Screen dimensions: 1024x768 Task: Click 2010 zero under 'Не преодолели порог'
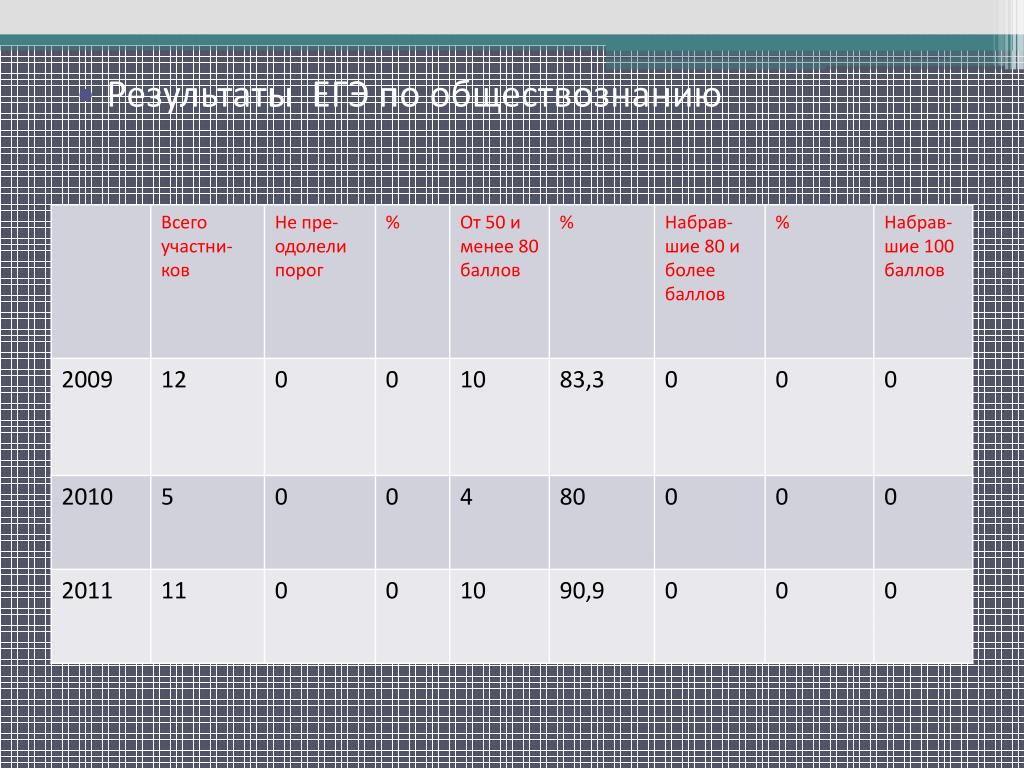point(281,498)
